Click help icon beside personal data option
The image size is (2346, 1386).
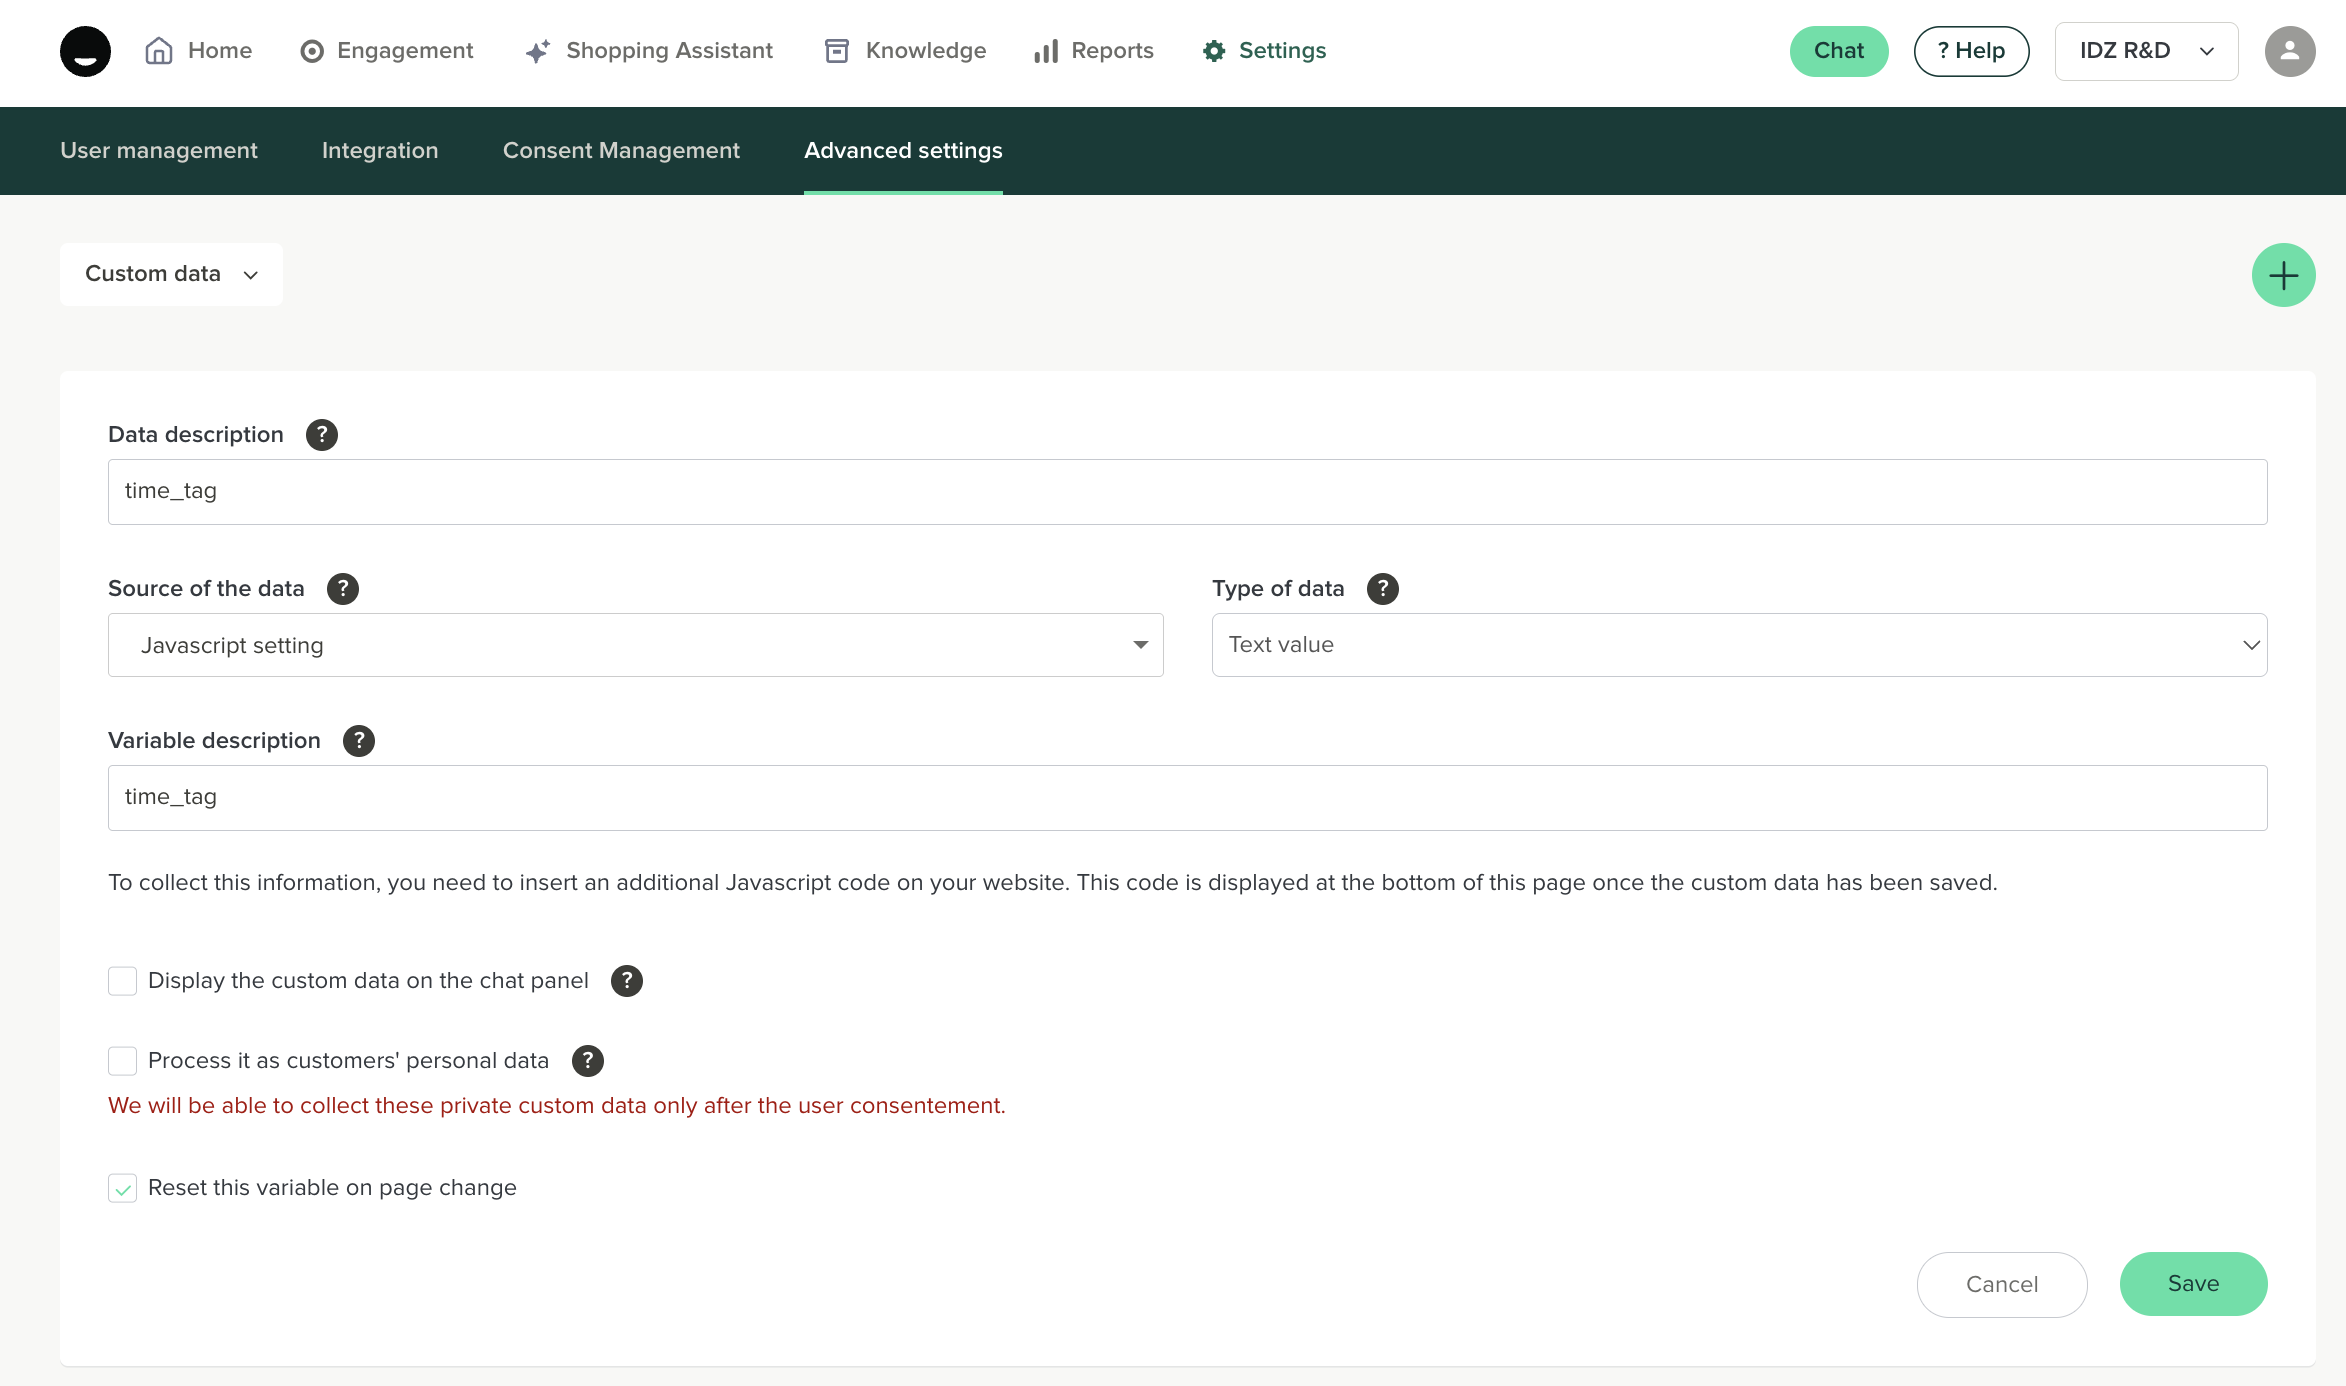point(587,1061)
